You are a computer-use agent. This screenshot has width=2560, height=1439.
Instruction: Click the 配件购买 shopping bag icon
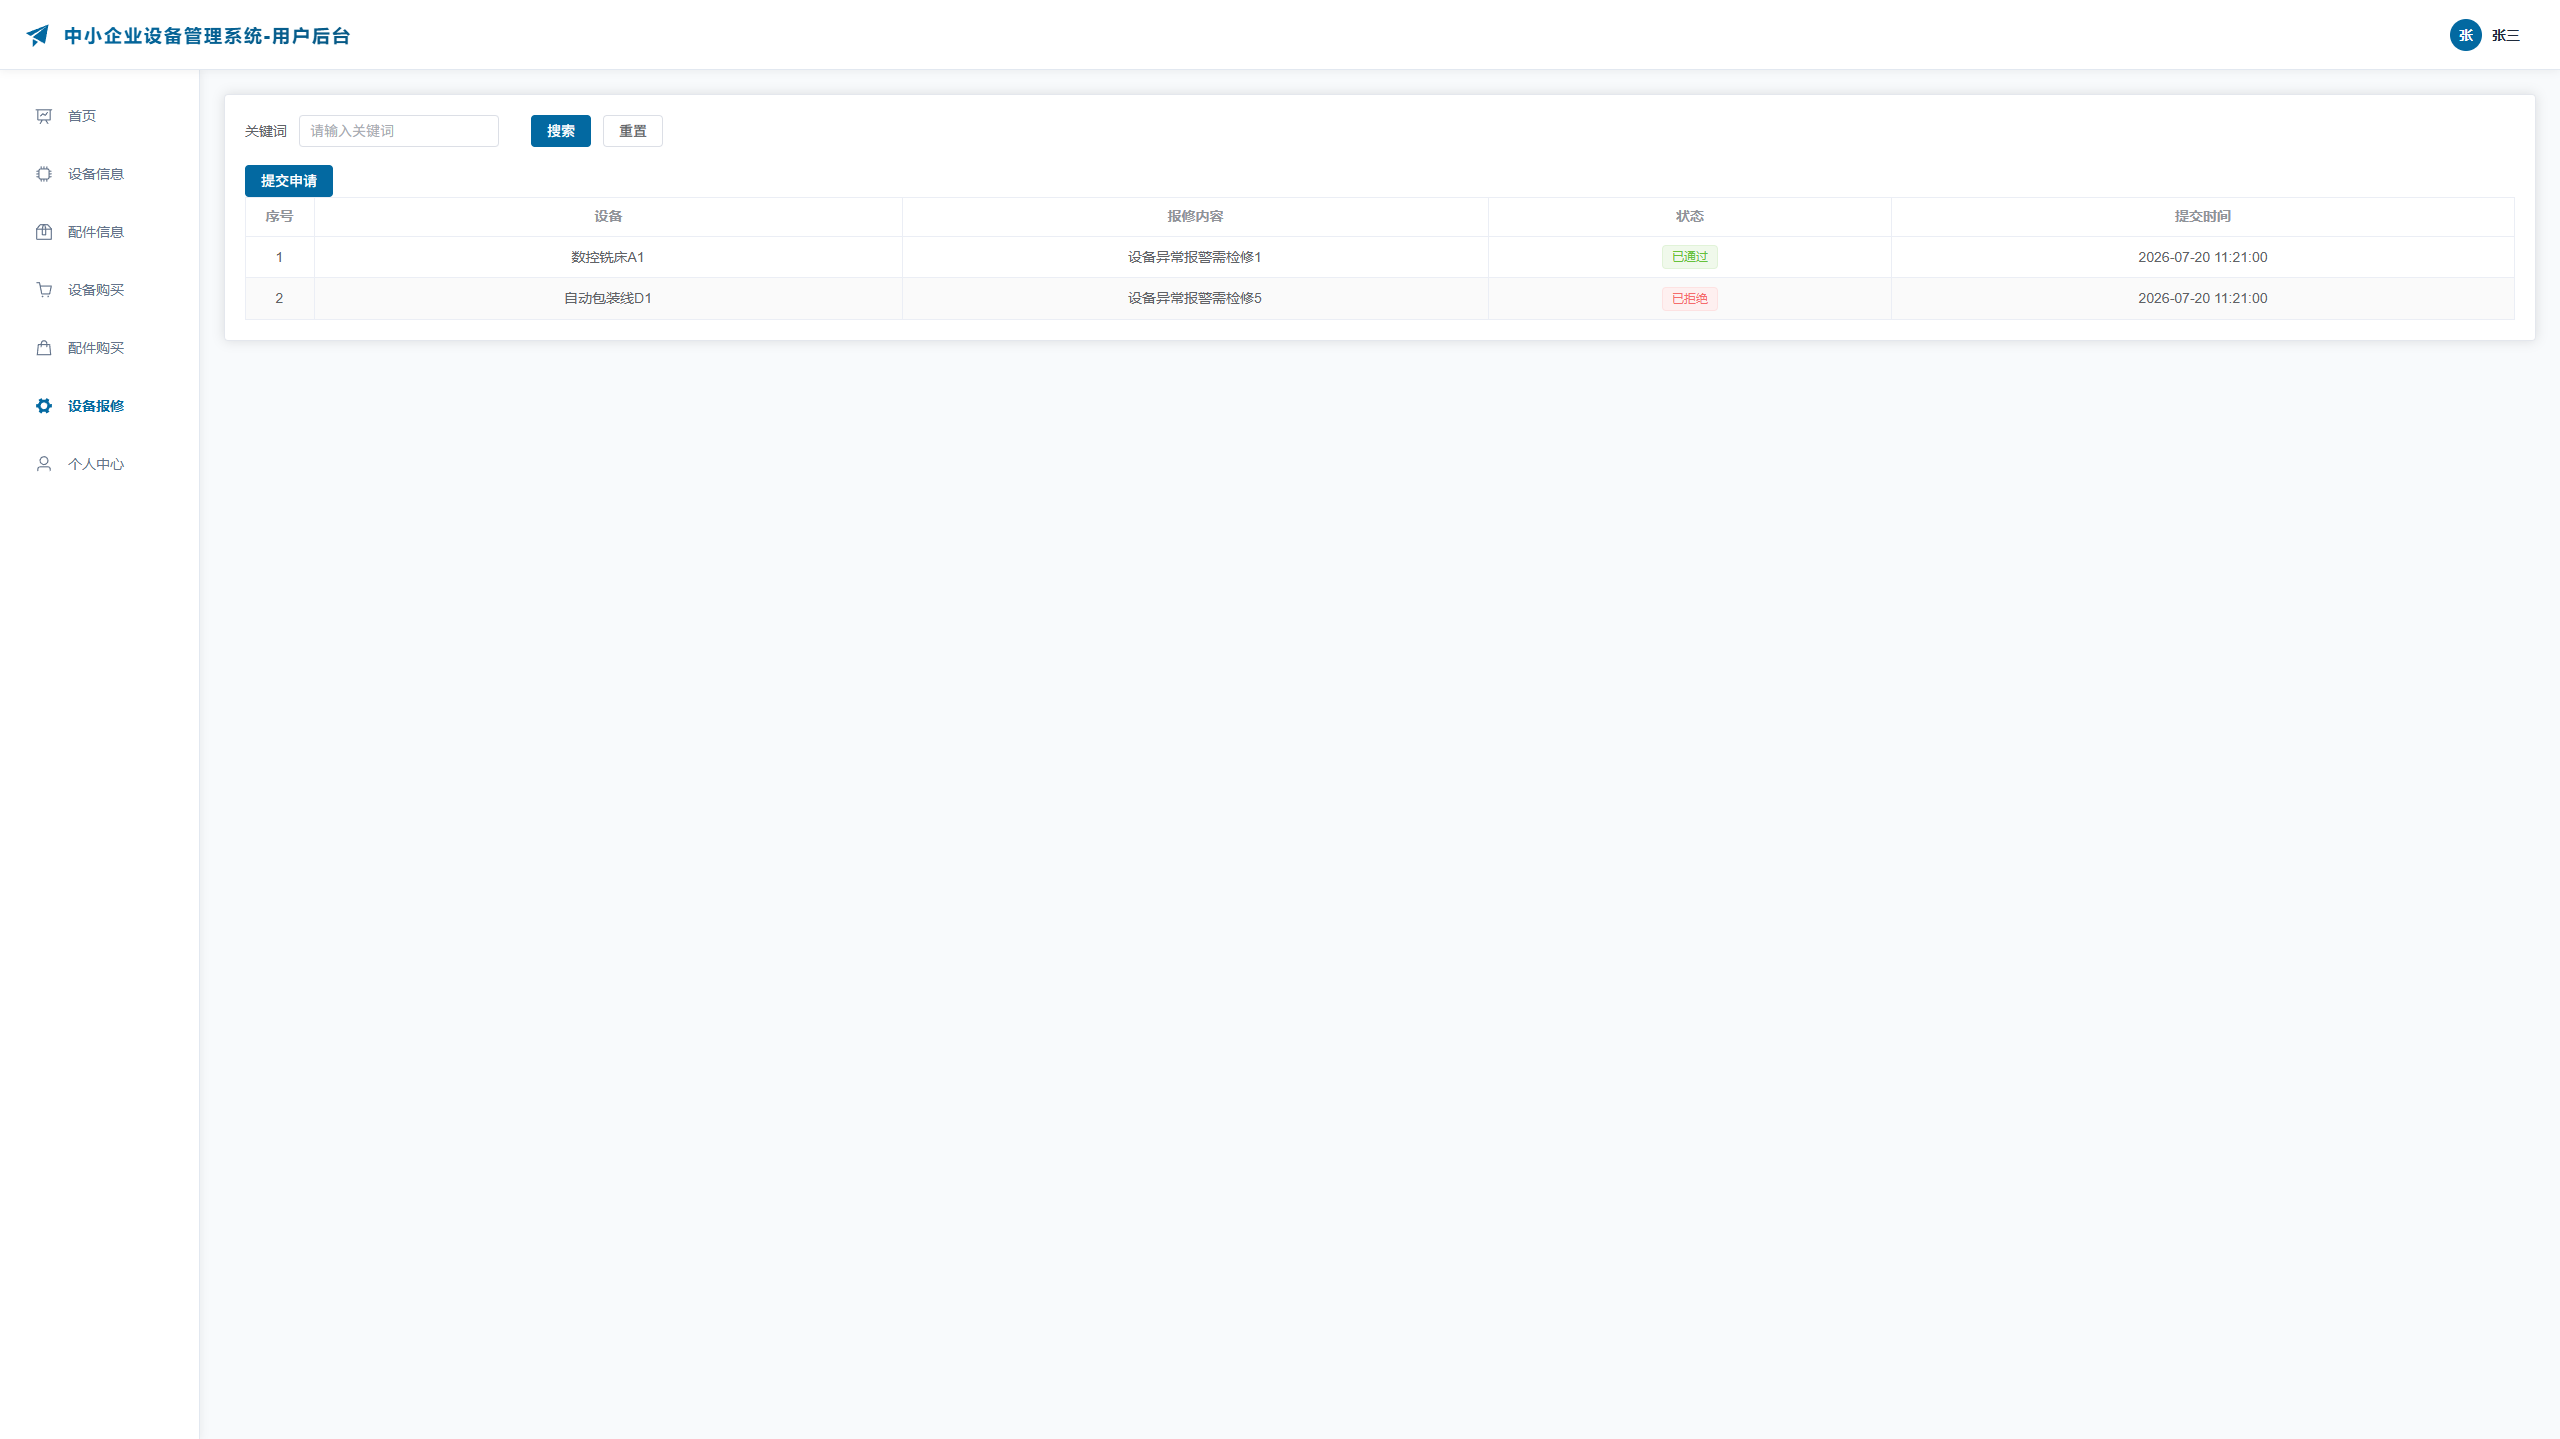[x=44, y=348]
